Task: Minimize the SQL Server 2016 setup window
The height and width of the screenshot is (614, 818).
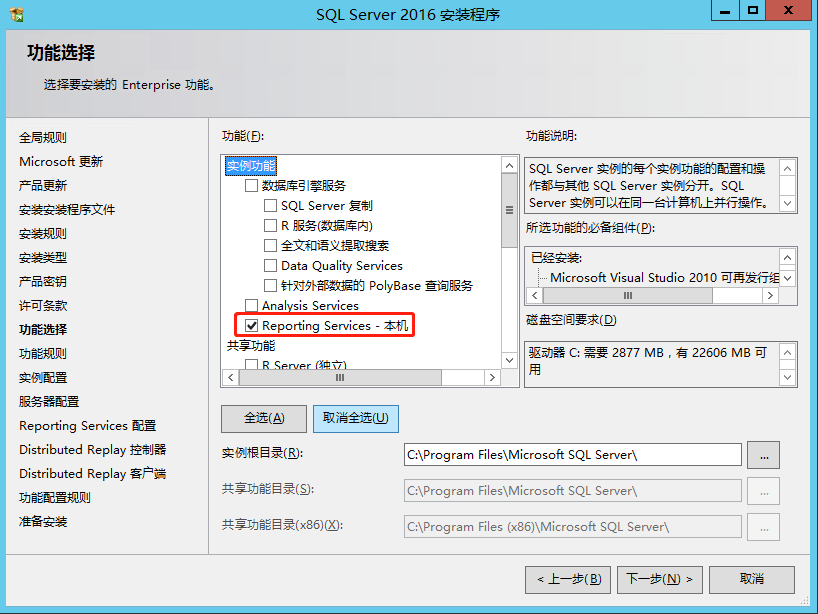Action: 725,10
